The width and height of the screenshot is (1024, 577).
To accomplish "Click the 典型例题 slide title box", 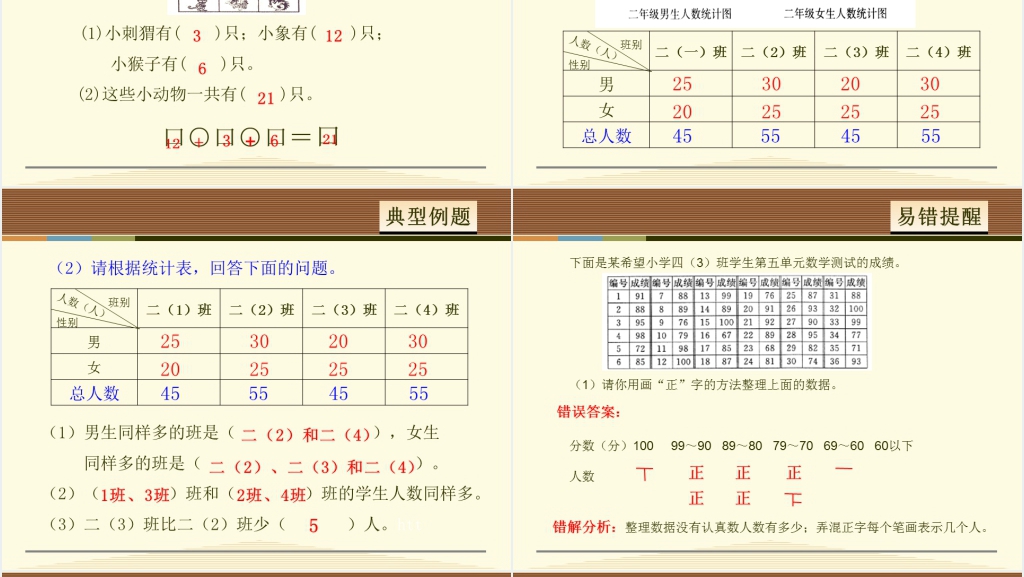I will pyautogui.click(x=428, y=216).
